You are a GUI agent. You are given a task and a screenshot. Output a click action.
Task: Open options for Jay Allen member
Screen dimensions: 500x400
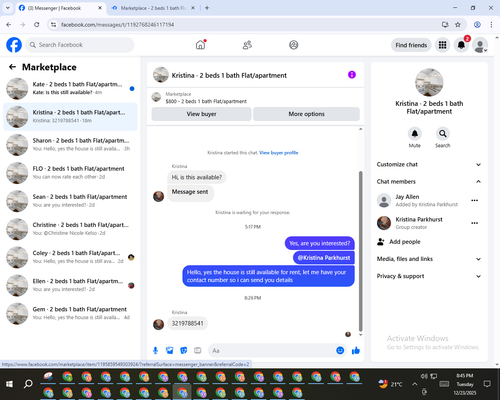475,200
